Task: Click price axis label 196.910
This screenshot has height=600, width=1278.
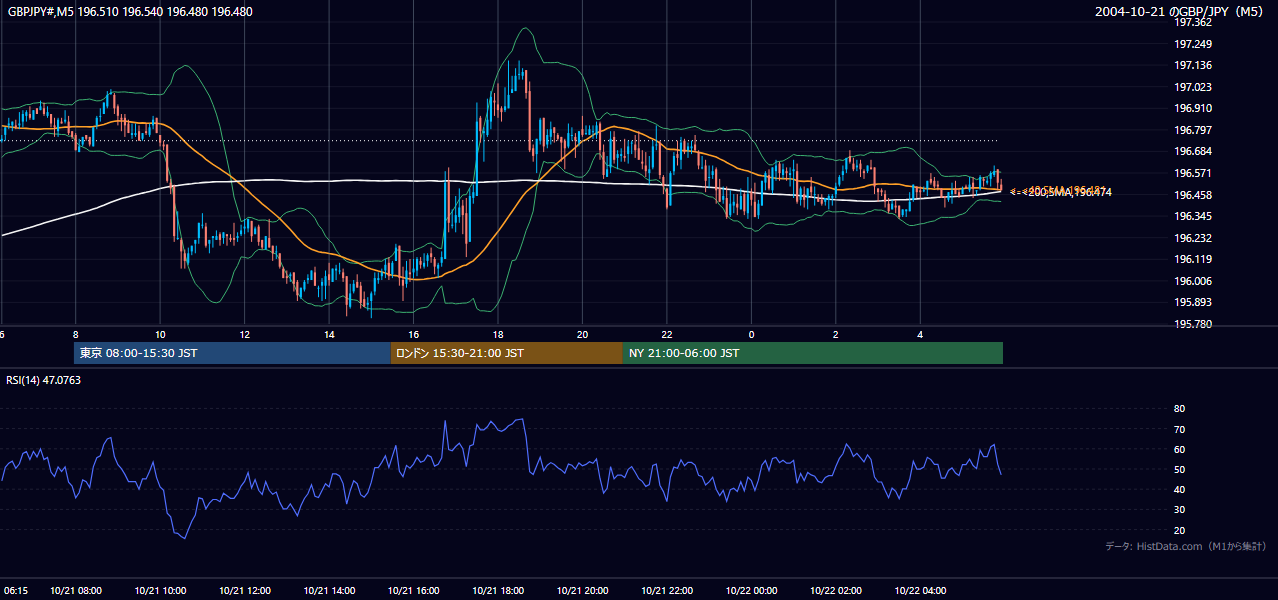Action: (x=1192, y=108)
